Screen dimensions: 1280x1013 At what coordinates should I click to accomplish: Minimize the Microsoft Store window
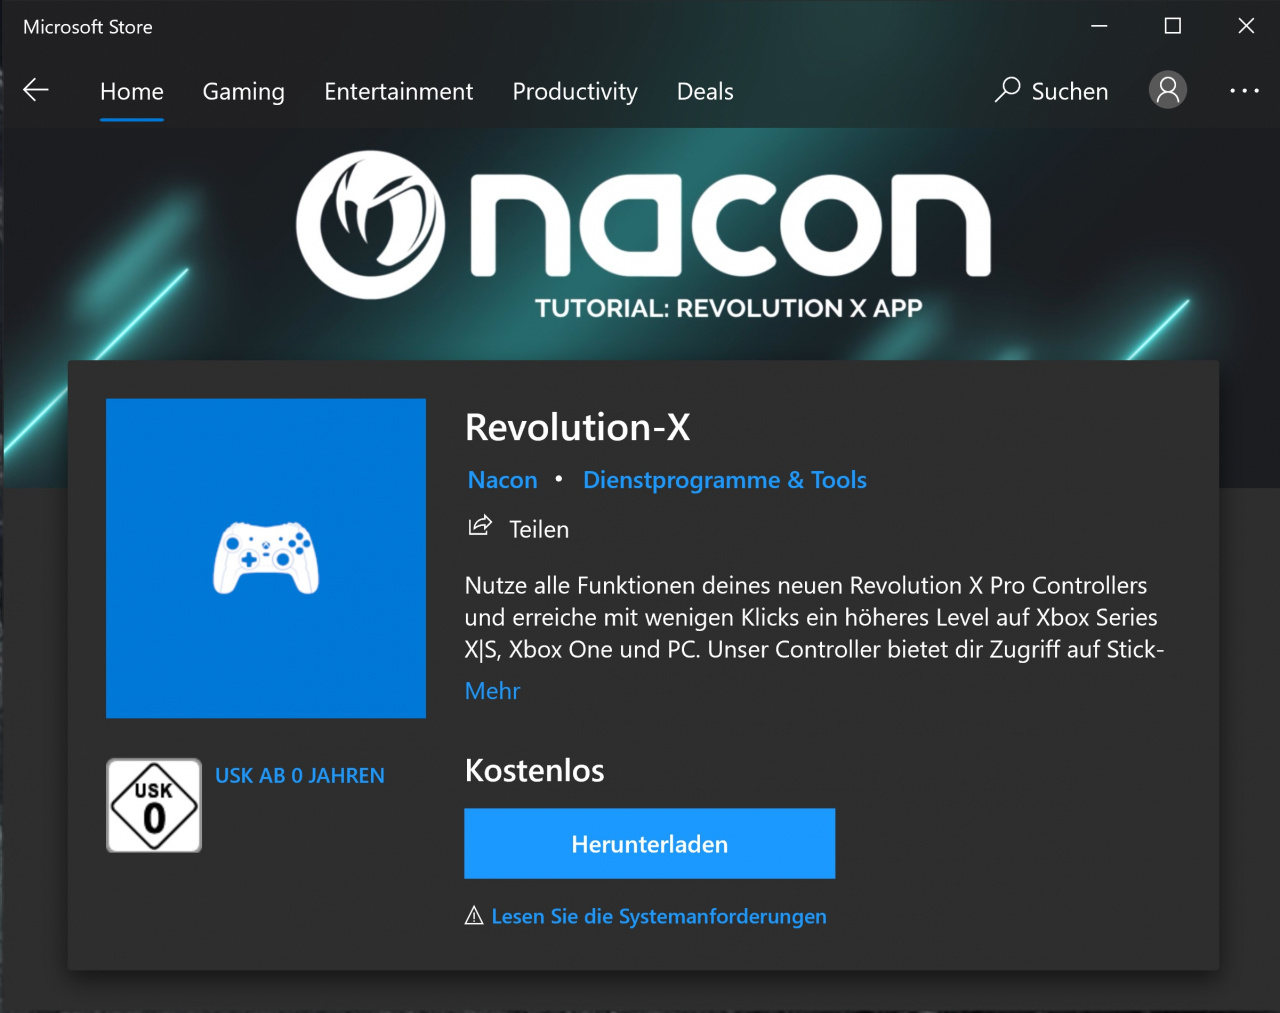pyautogui.click(x=1100, y=26)
